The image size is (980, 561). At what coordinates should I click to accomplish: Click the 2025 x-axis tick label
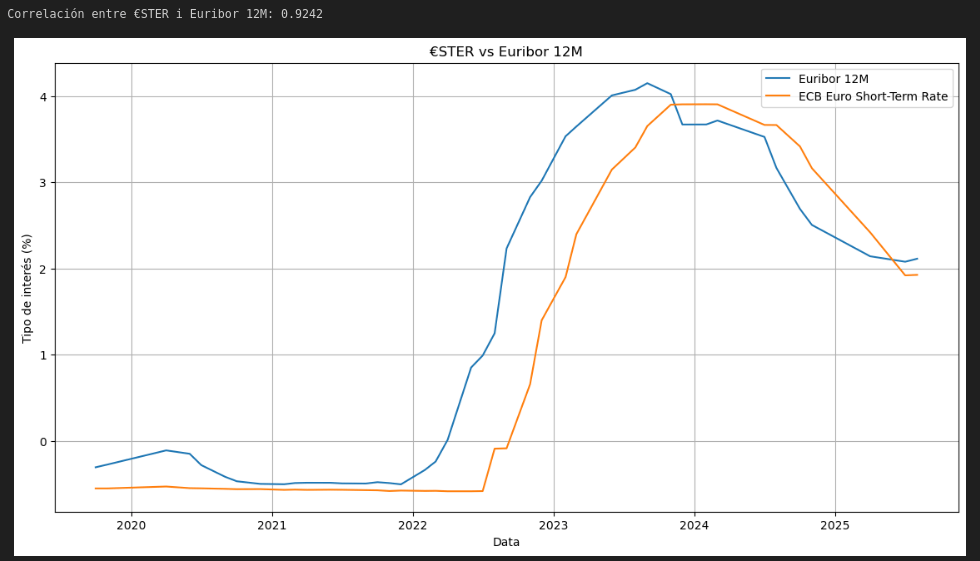click(835, 525)
